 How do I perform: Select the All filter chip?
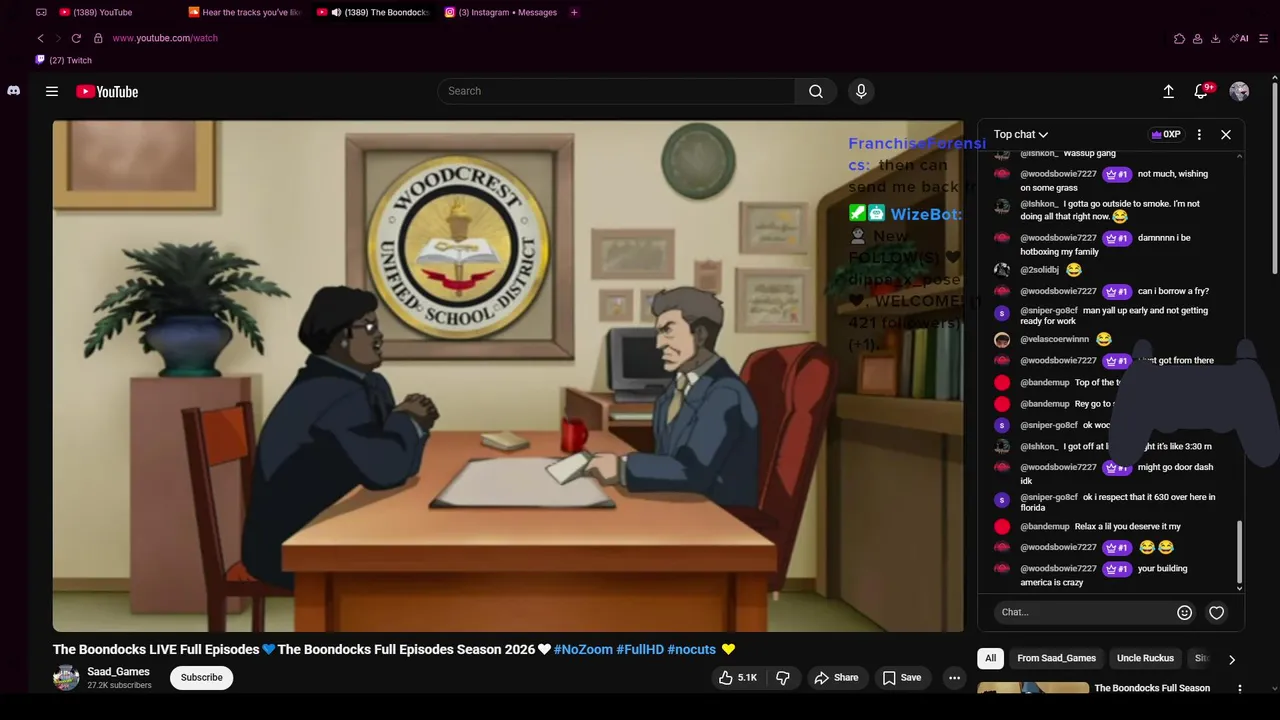click(990, 658)
